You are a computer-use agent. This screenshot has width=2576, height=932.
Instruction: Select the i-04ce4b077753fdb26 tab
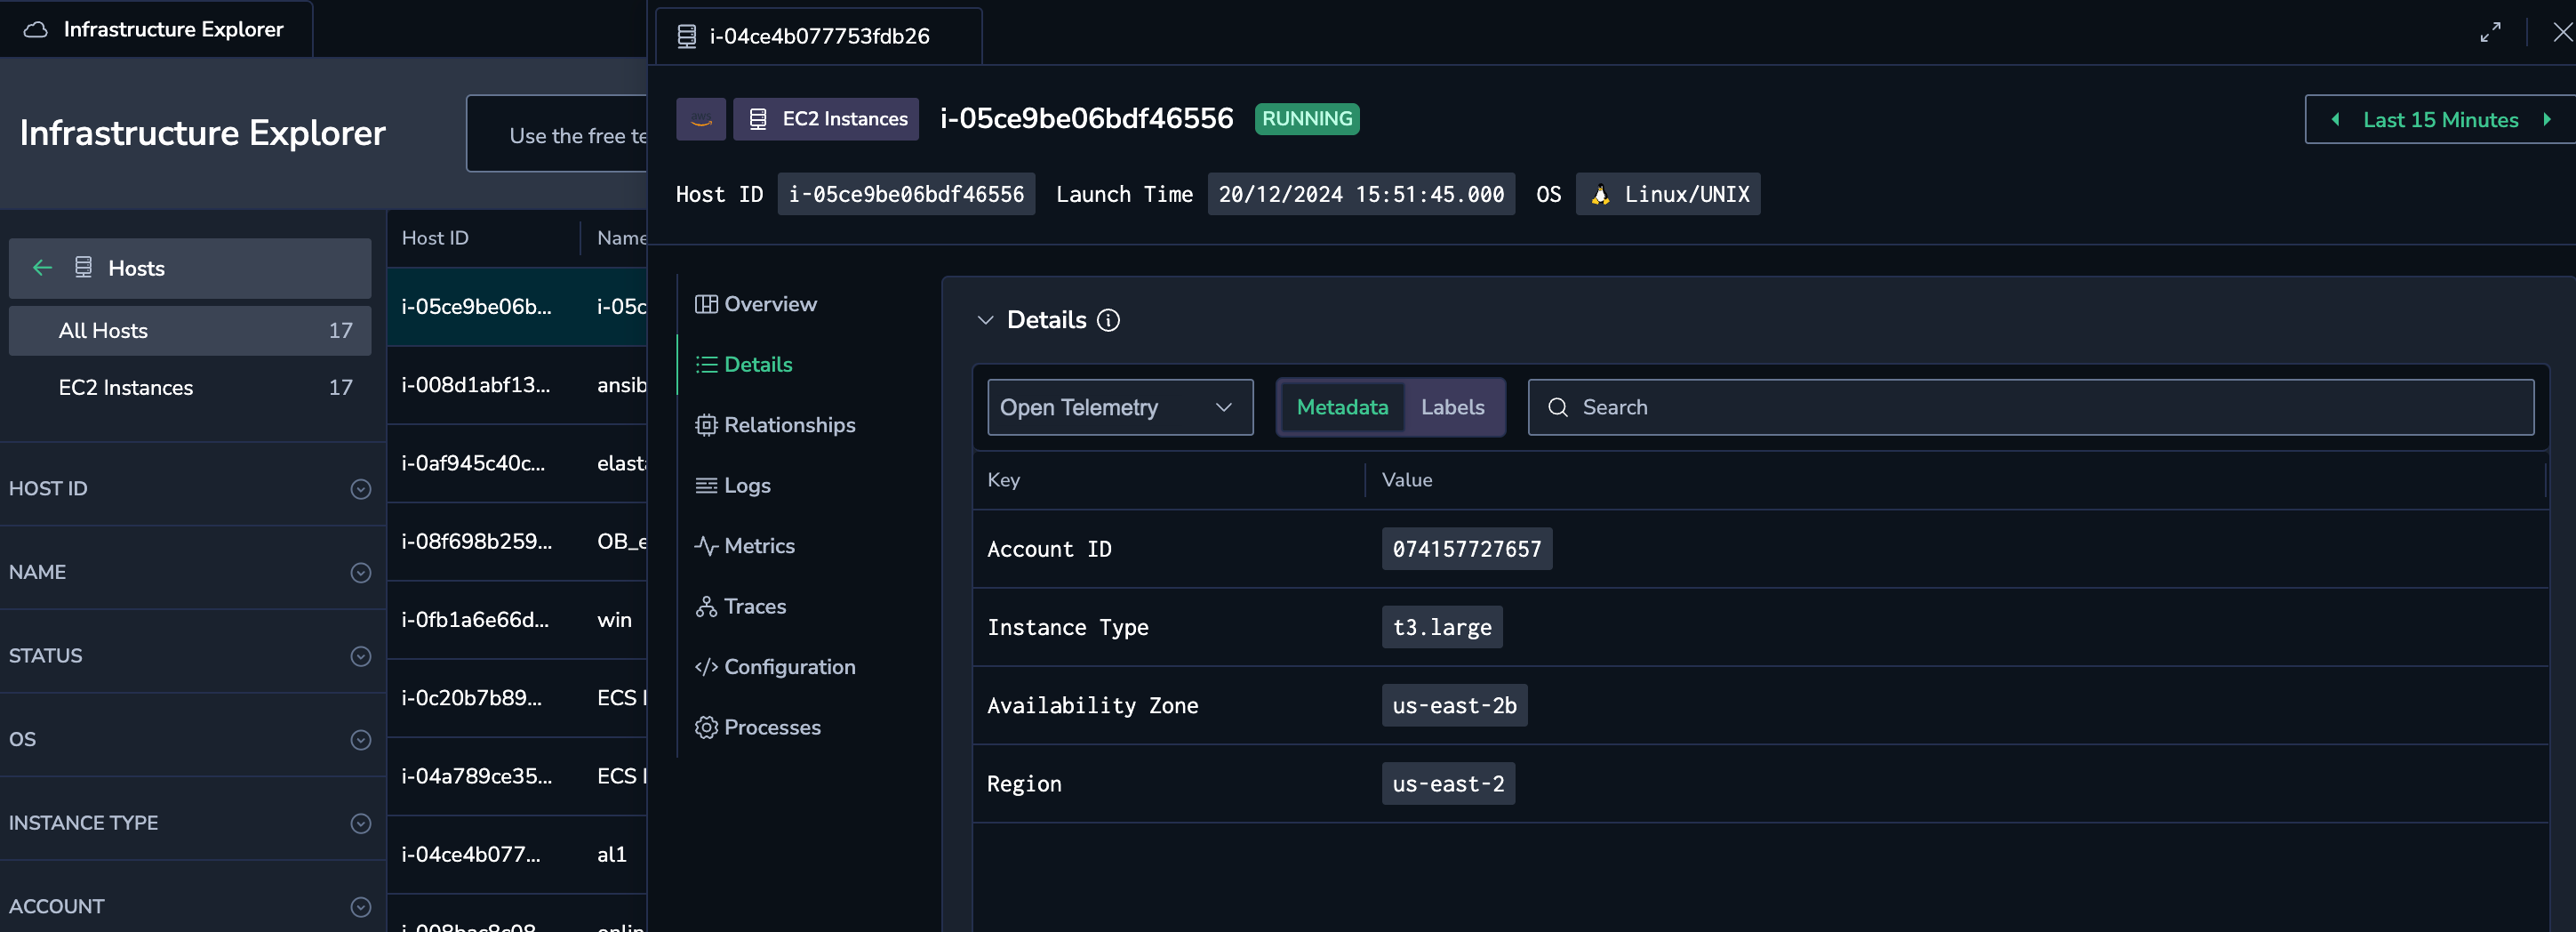pos(818,36)
